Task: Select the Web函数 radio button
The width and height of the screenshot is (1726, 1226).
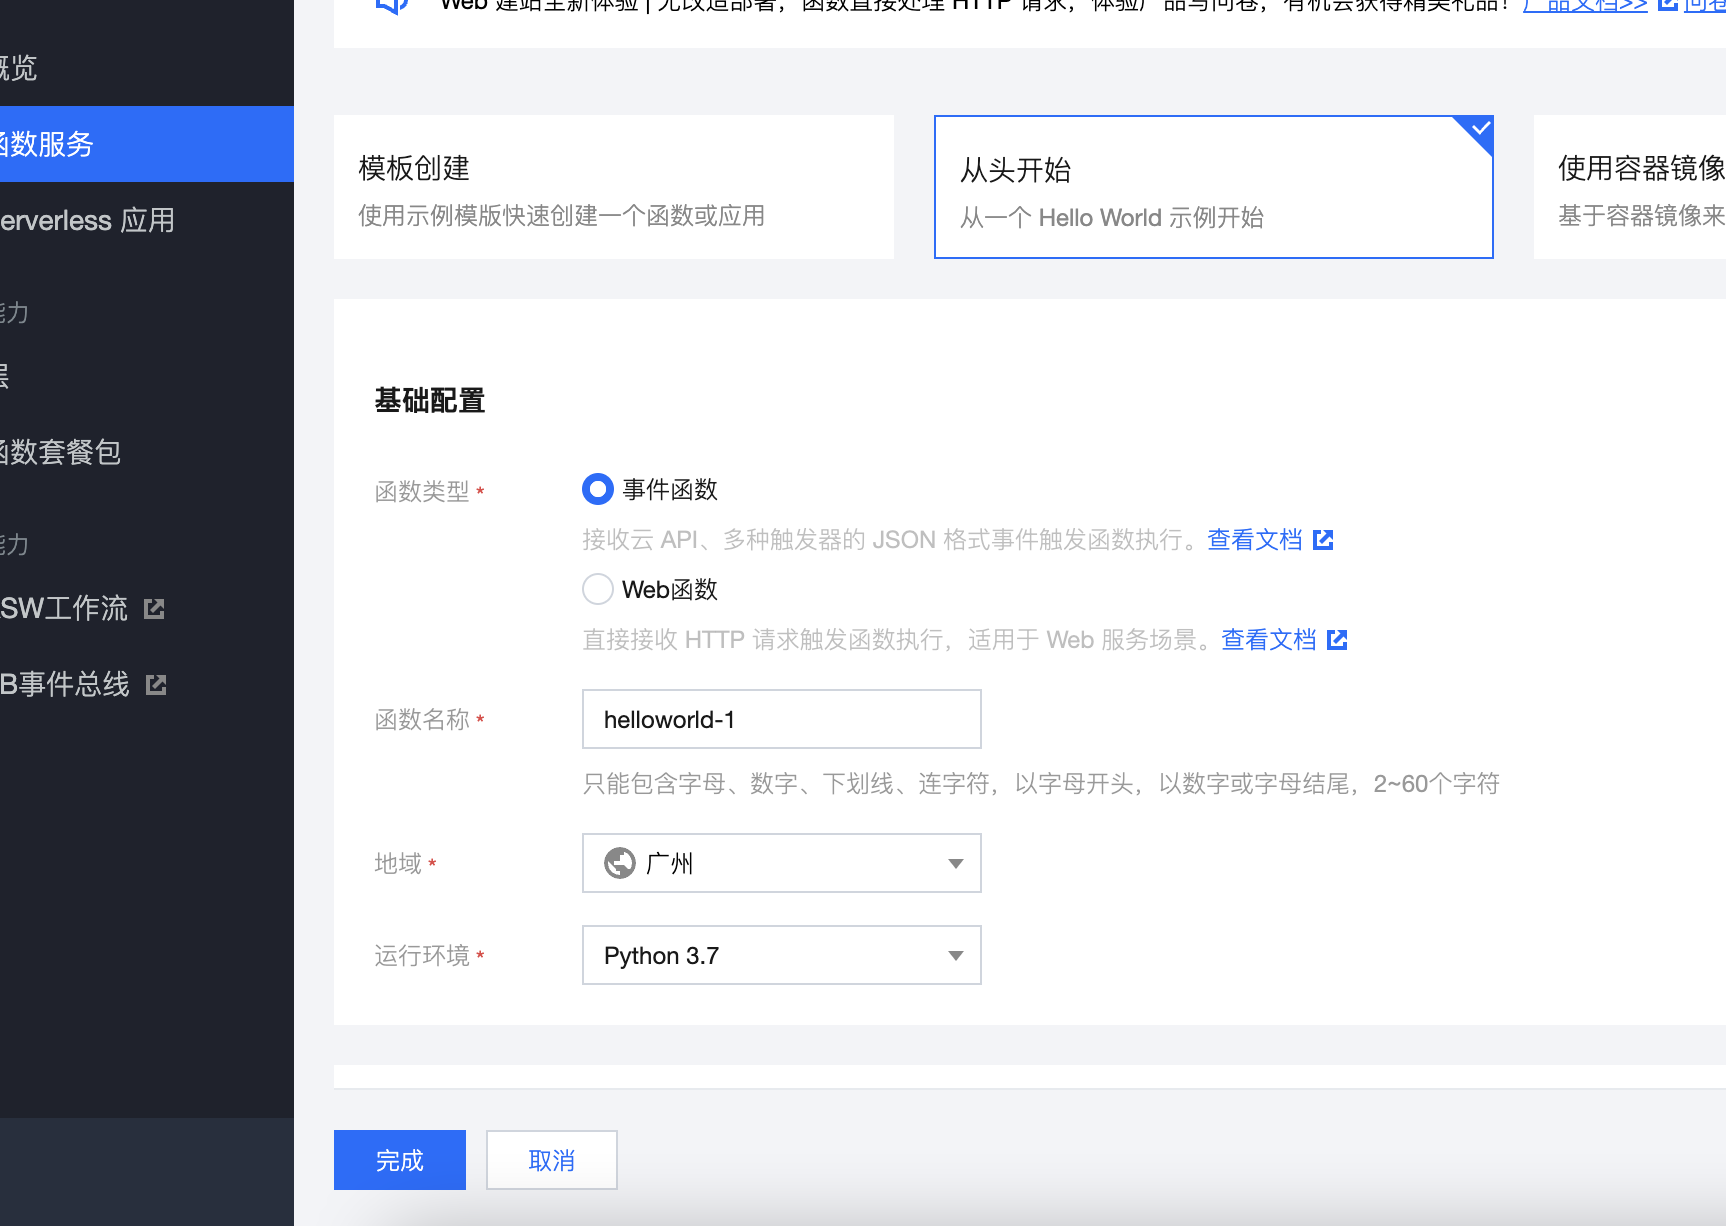Action: click(598, 590)
